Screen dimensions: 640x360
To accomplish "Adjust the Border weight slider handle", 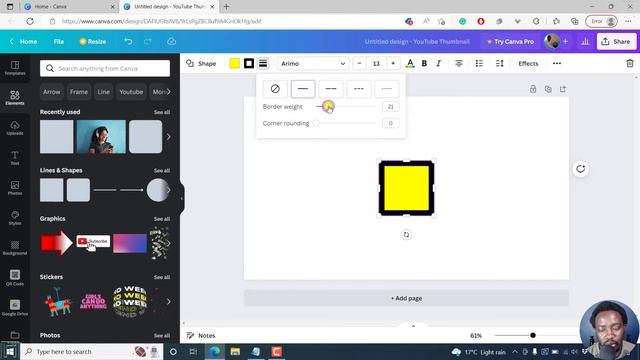I will point(328,106).
